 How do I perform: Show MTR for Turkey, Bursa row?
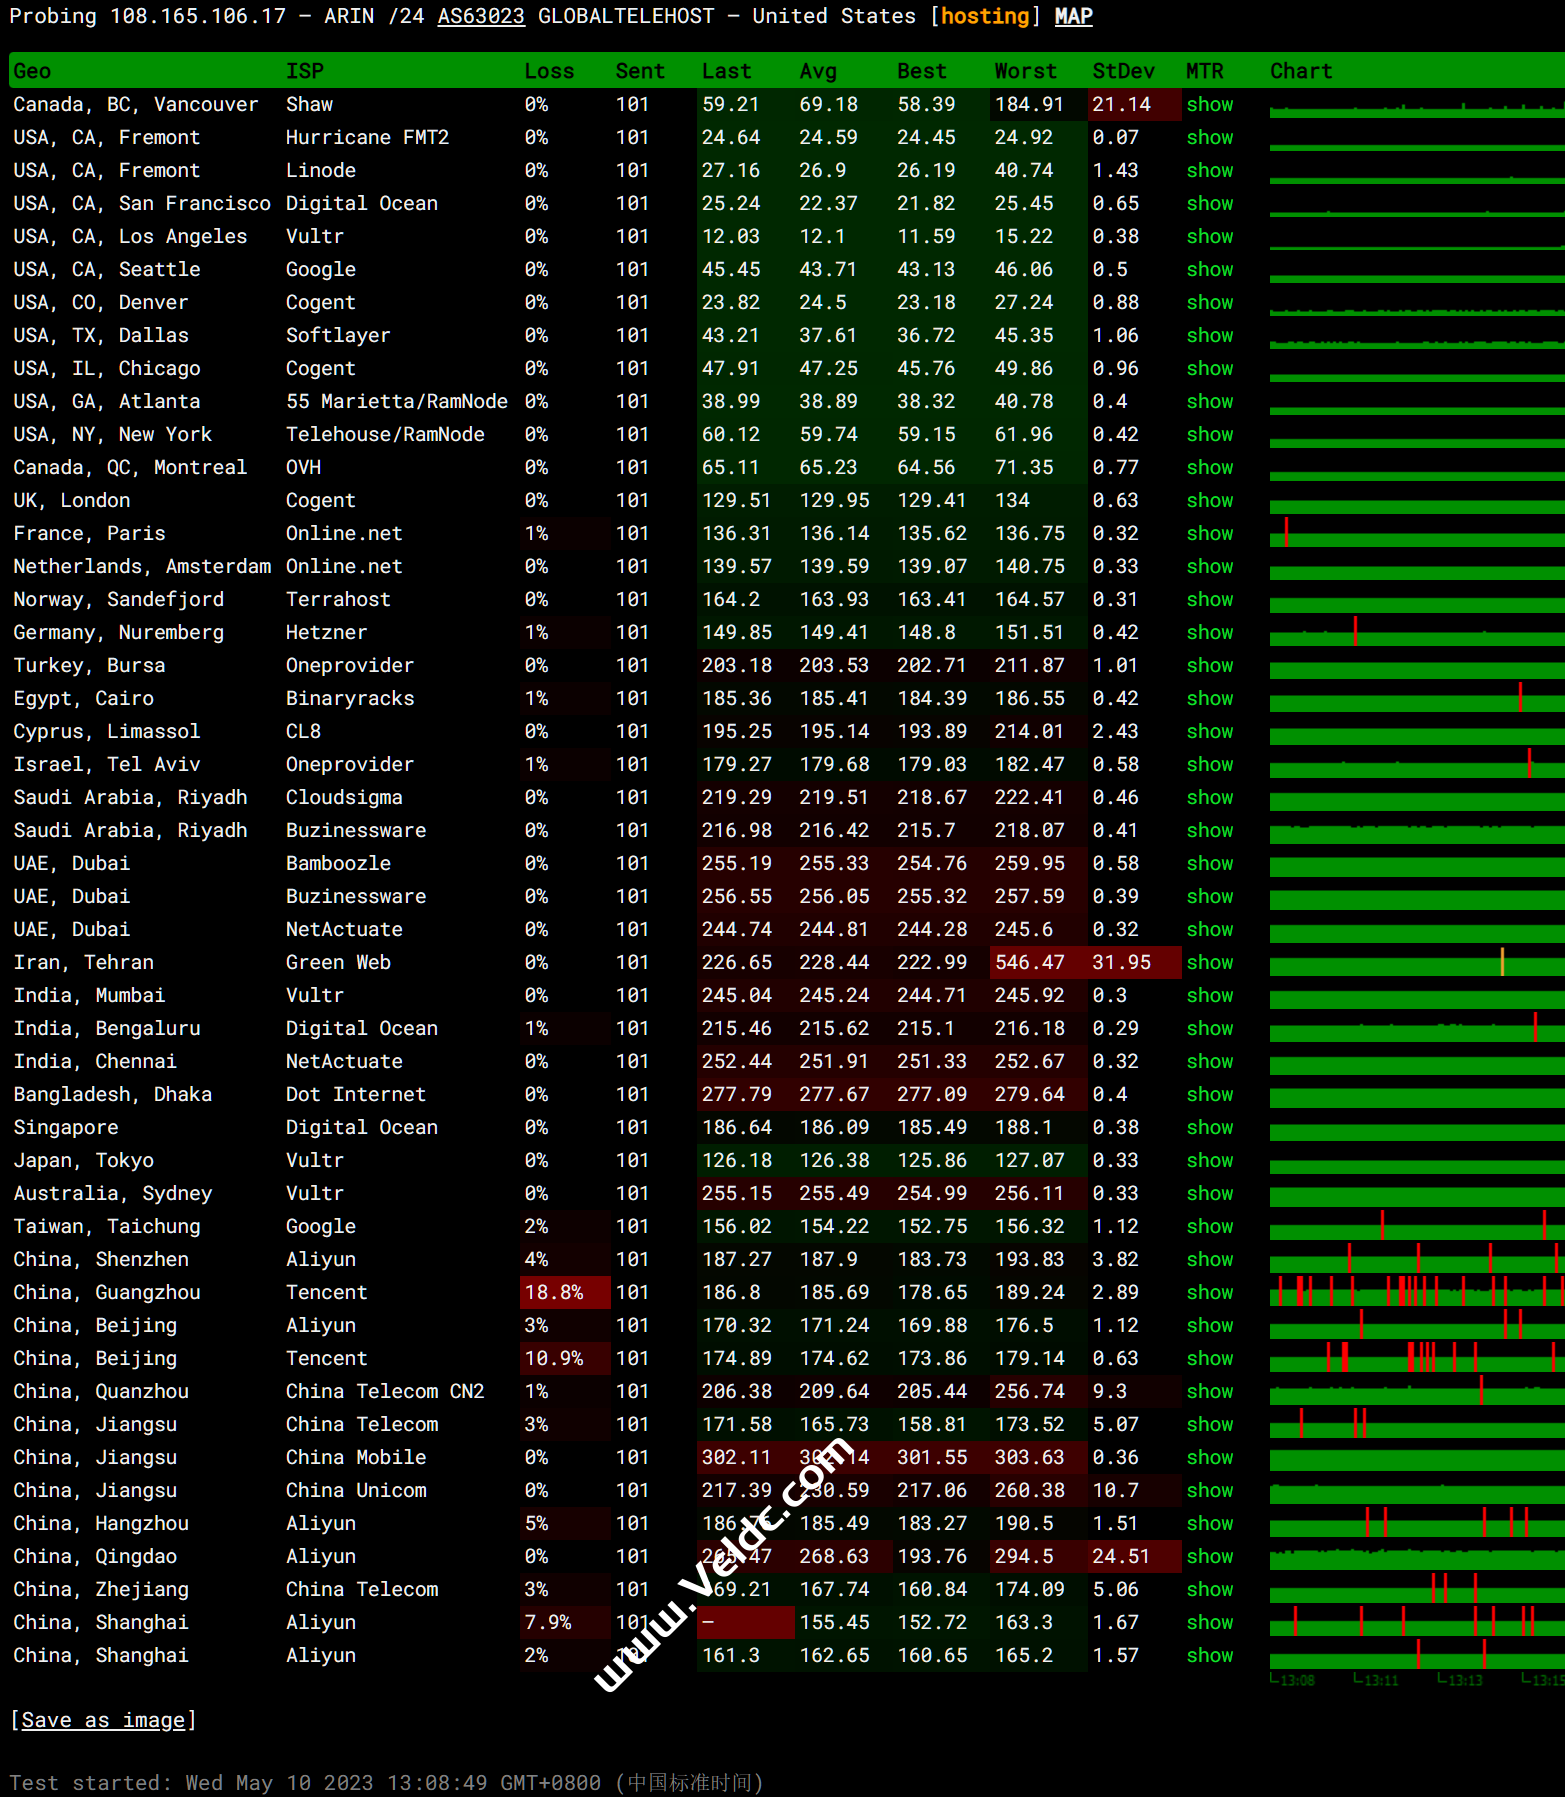coord(1209,665)
